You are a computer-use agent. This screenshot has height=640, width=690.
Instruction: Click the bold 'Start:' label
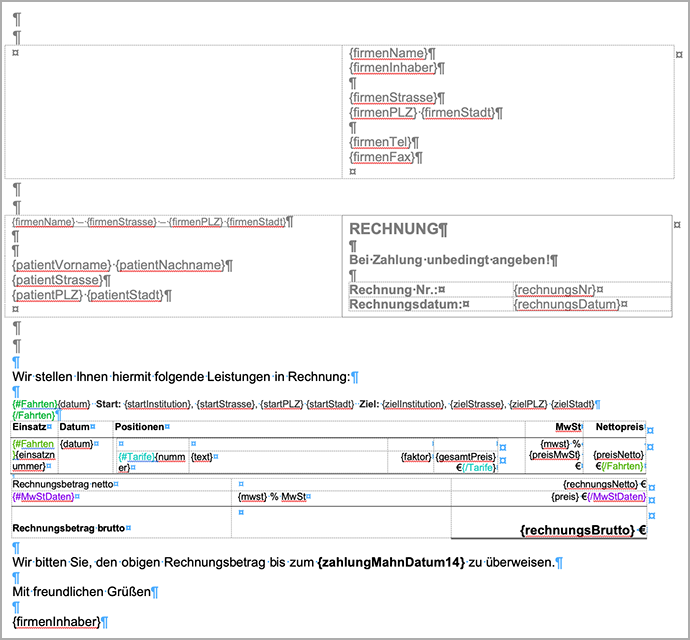tap(108, 404)
